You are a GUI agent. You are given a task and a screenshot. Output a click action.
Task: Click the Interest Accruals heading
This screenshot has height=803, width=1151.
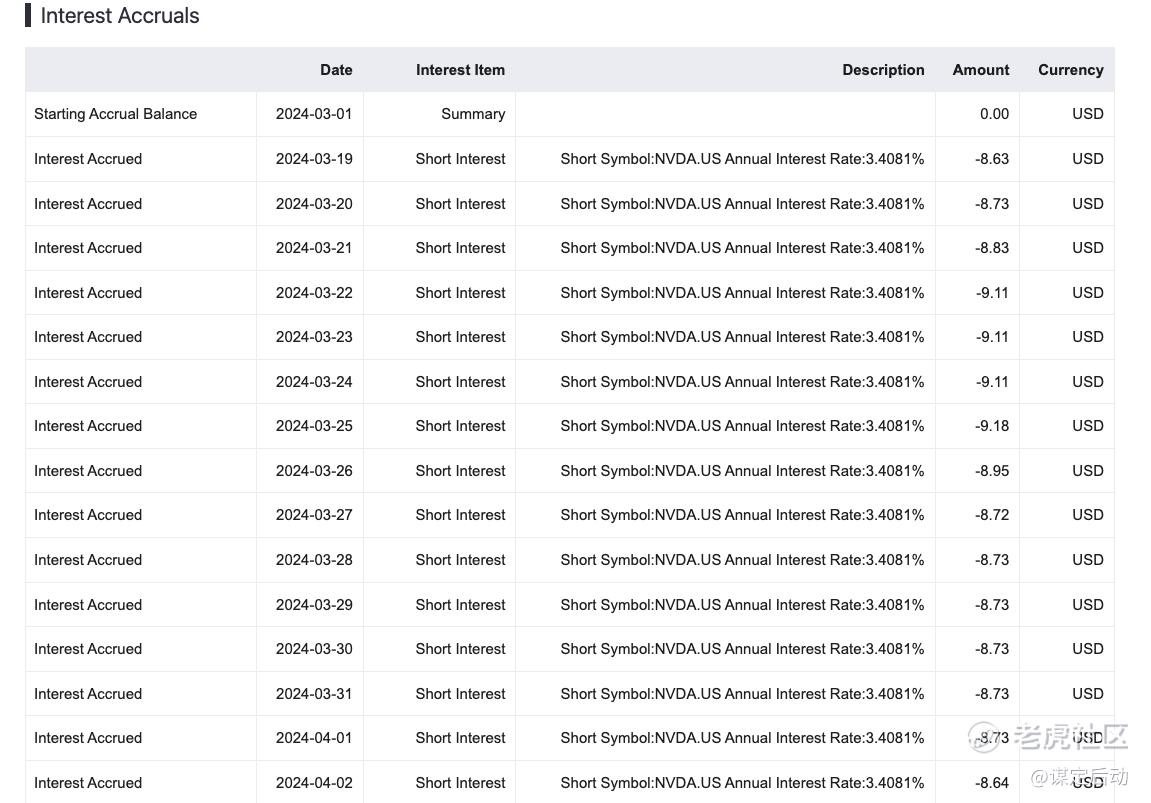point(120,15)
